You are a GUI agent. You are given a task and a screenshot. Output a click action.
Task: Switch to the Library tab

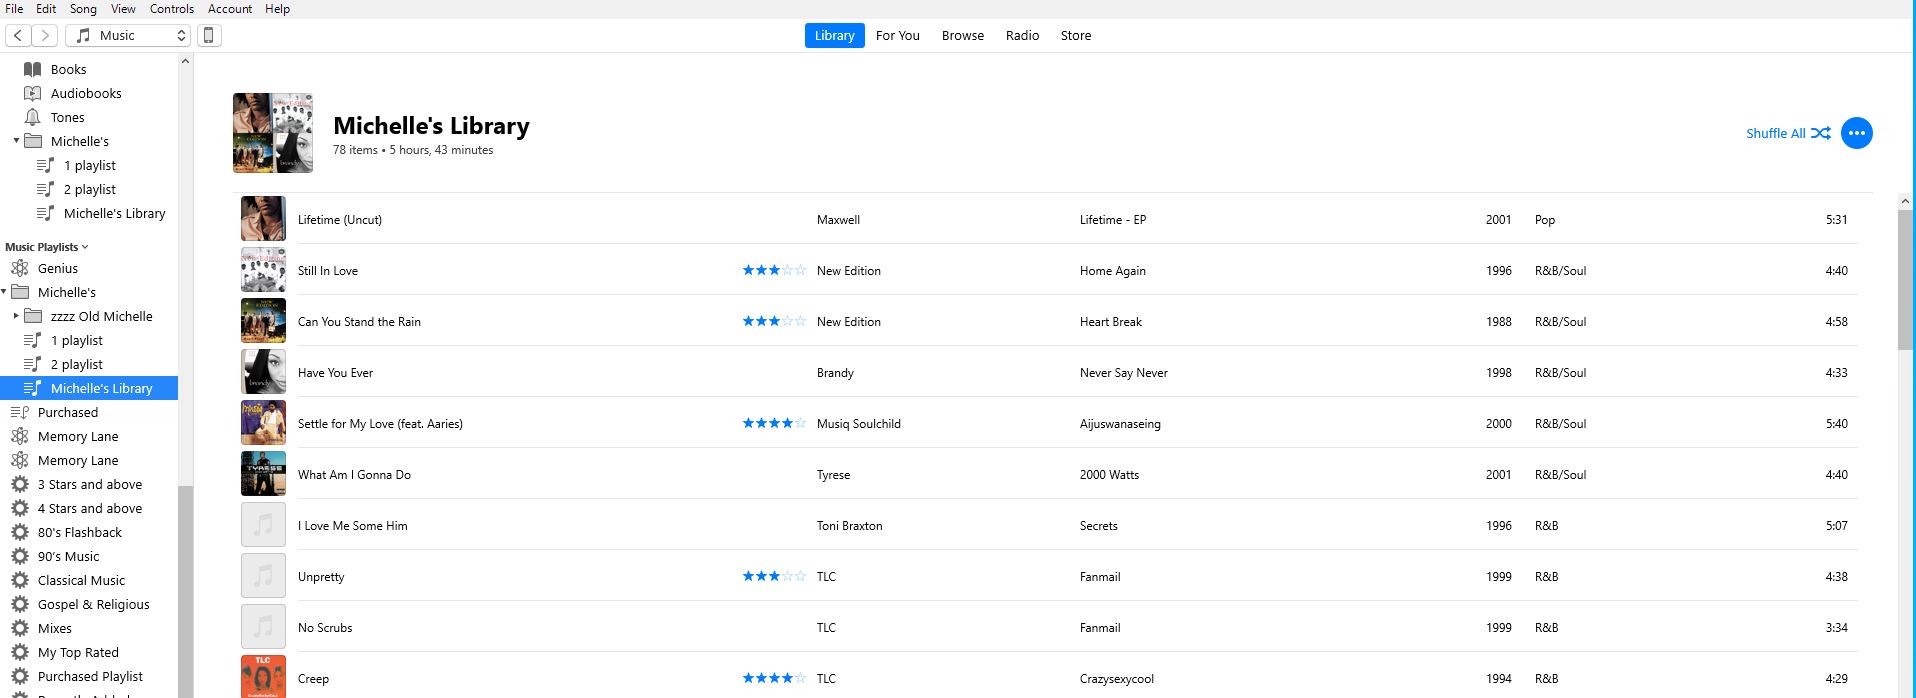point(834,35)
